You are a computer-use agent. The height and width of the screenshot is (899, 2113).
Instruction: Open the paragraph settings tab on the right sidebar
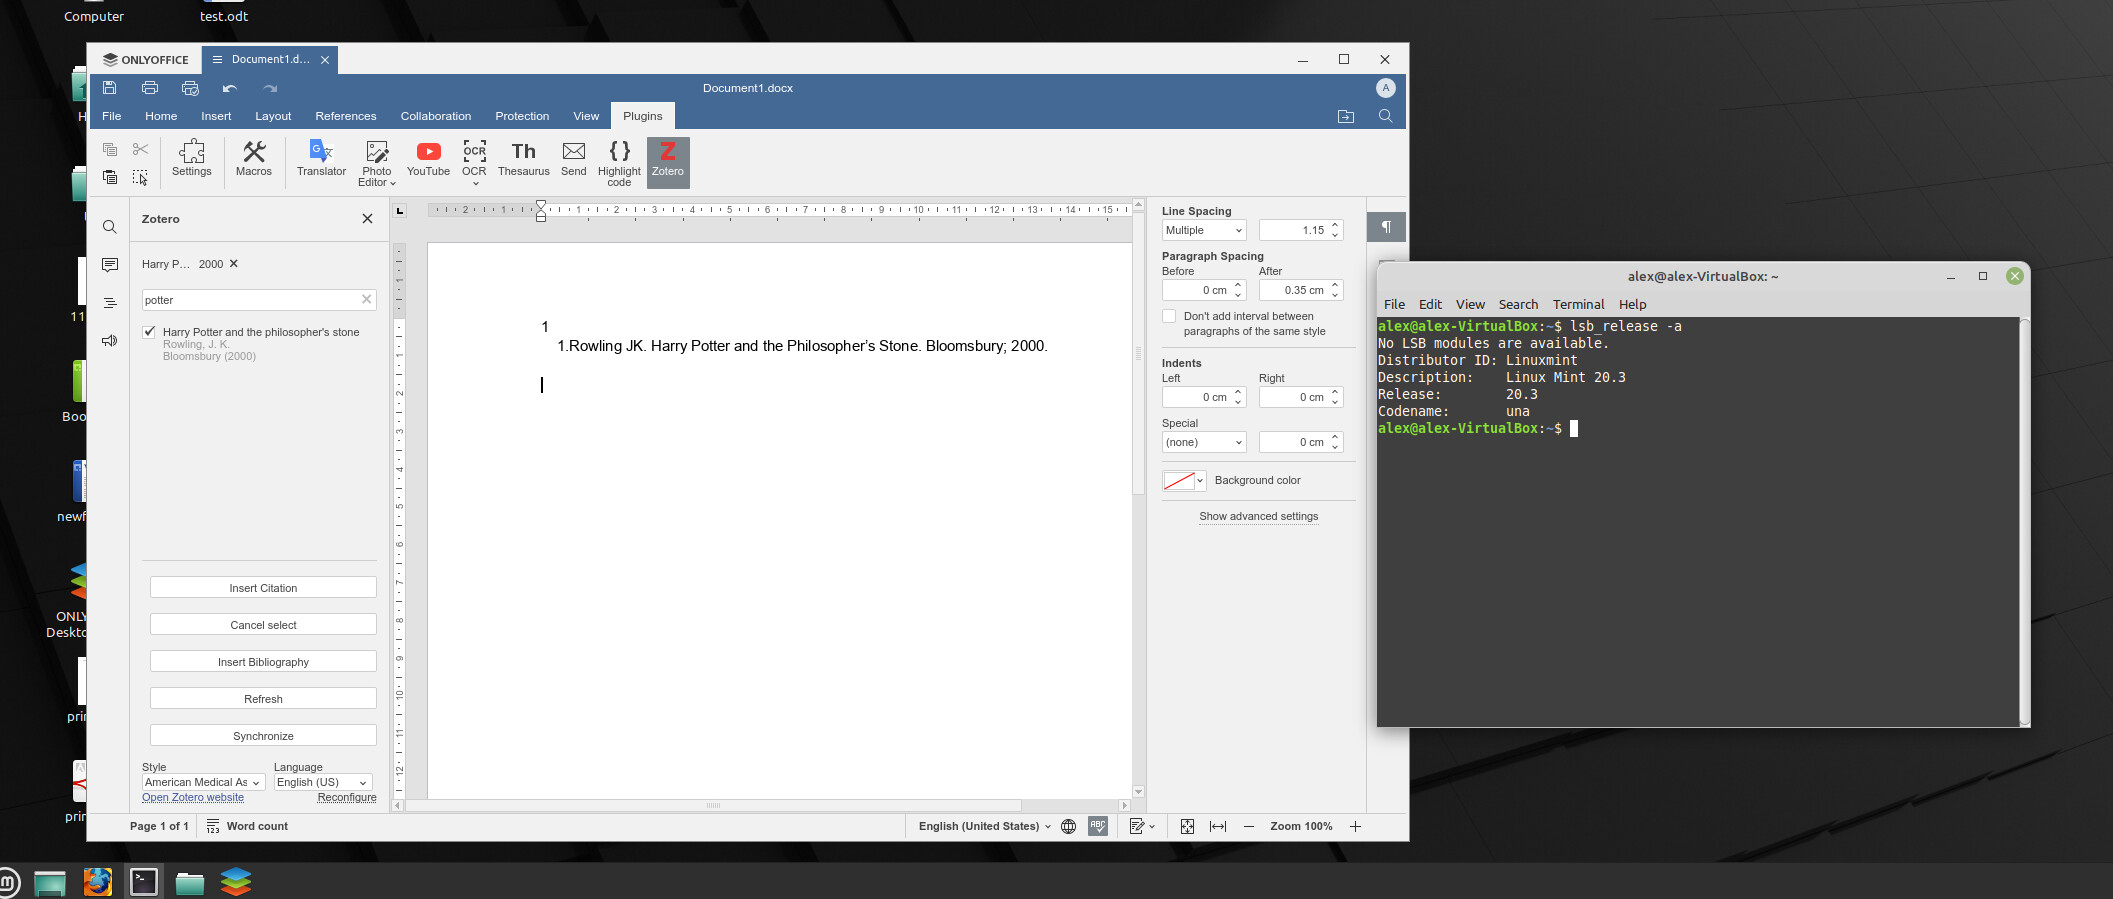pos(1386,227)
